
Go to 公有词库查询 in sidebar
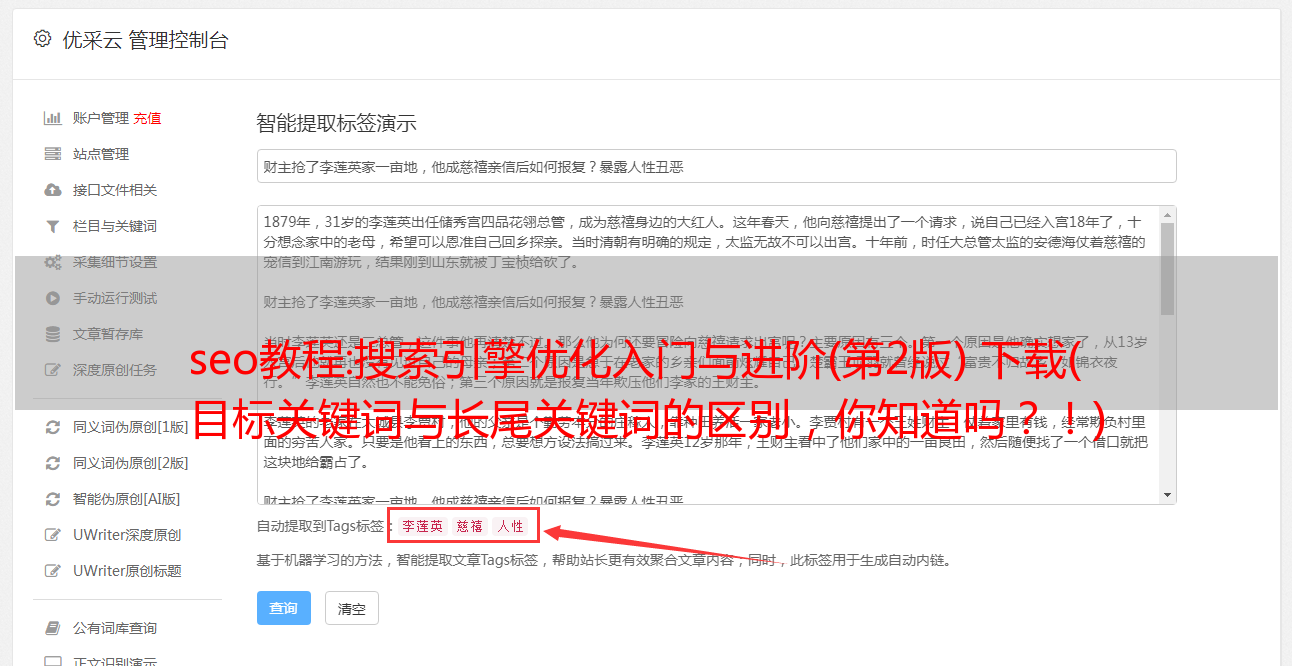[115, 628]
